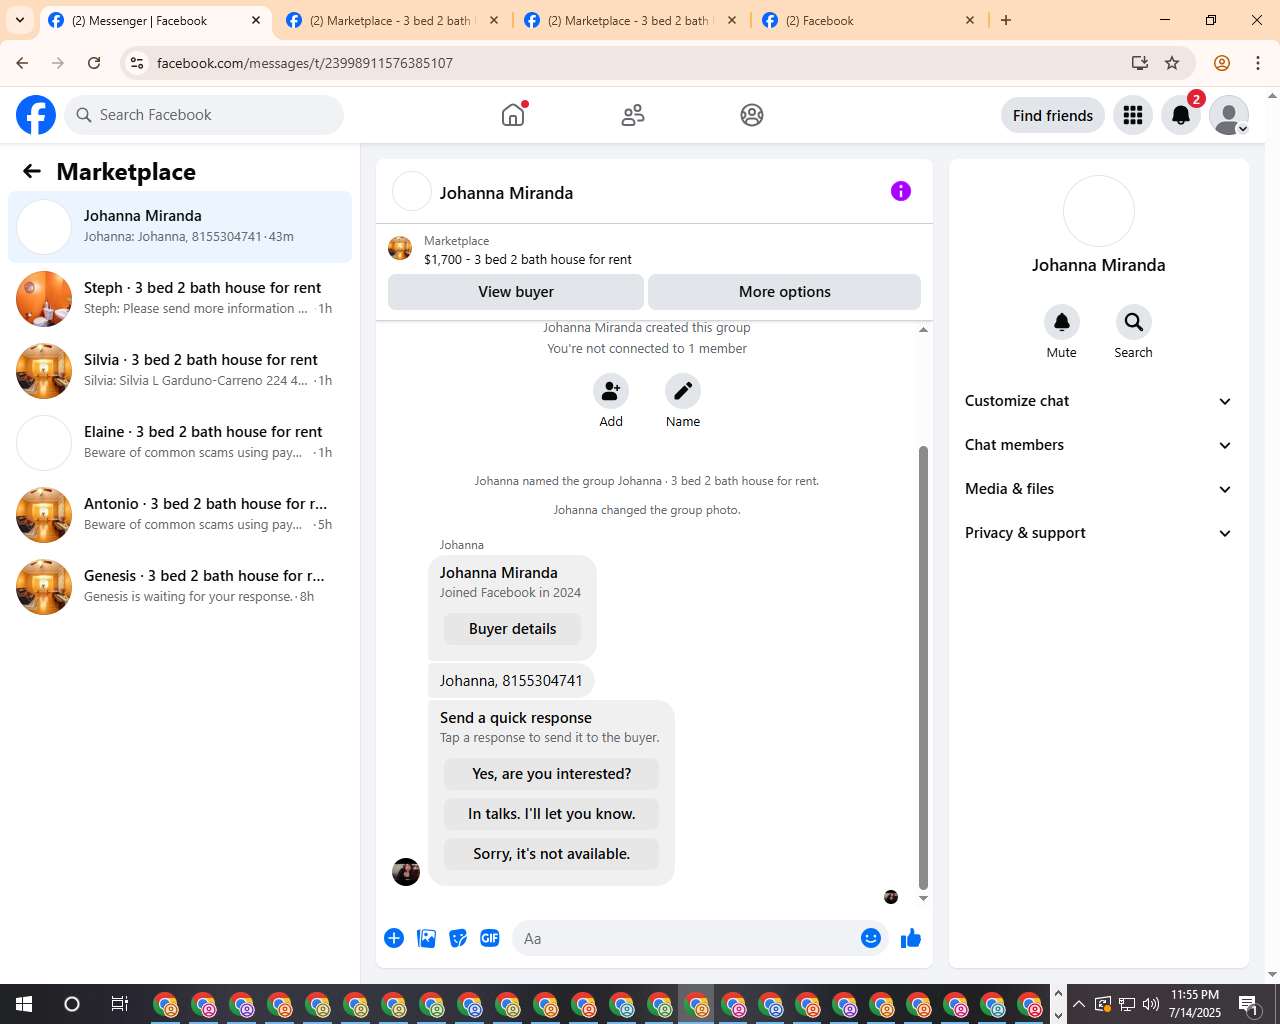Send quick response 'Sorry, it's not available.'

(x=551, y=854)
